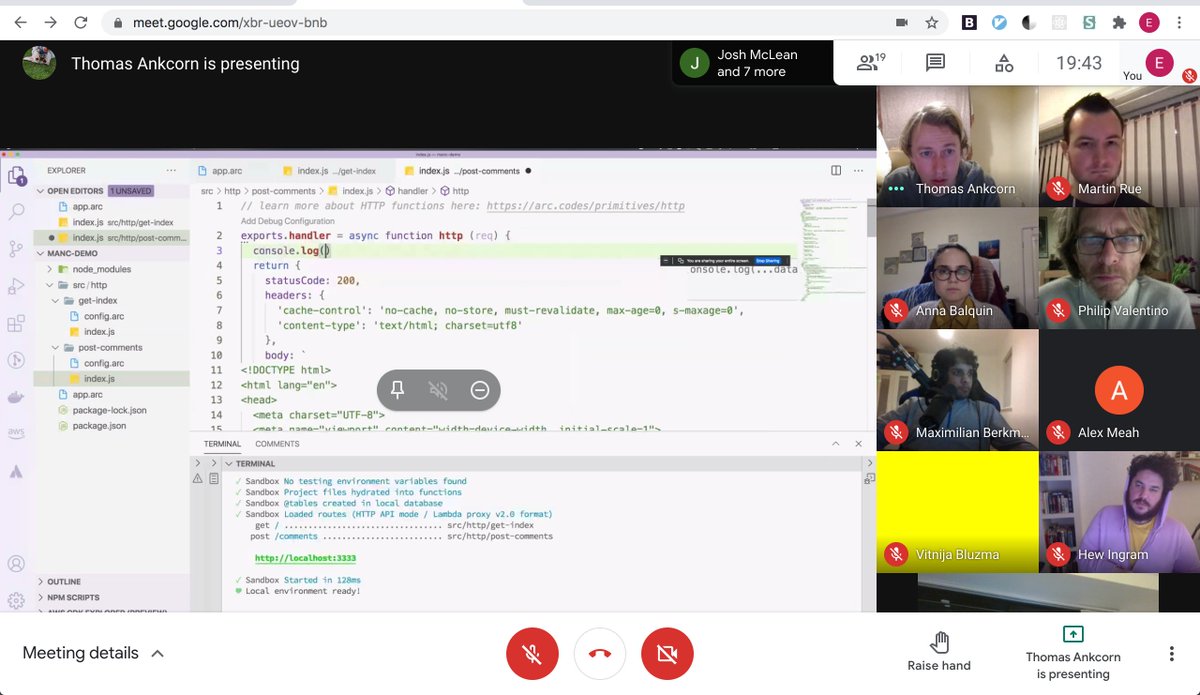Viewport: 1200px width, 695px height.
Task: Open the teal 'S' browser extension
Action: click(x=1088, y=22)
